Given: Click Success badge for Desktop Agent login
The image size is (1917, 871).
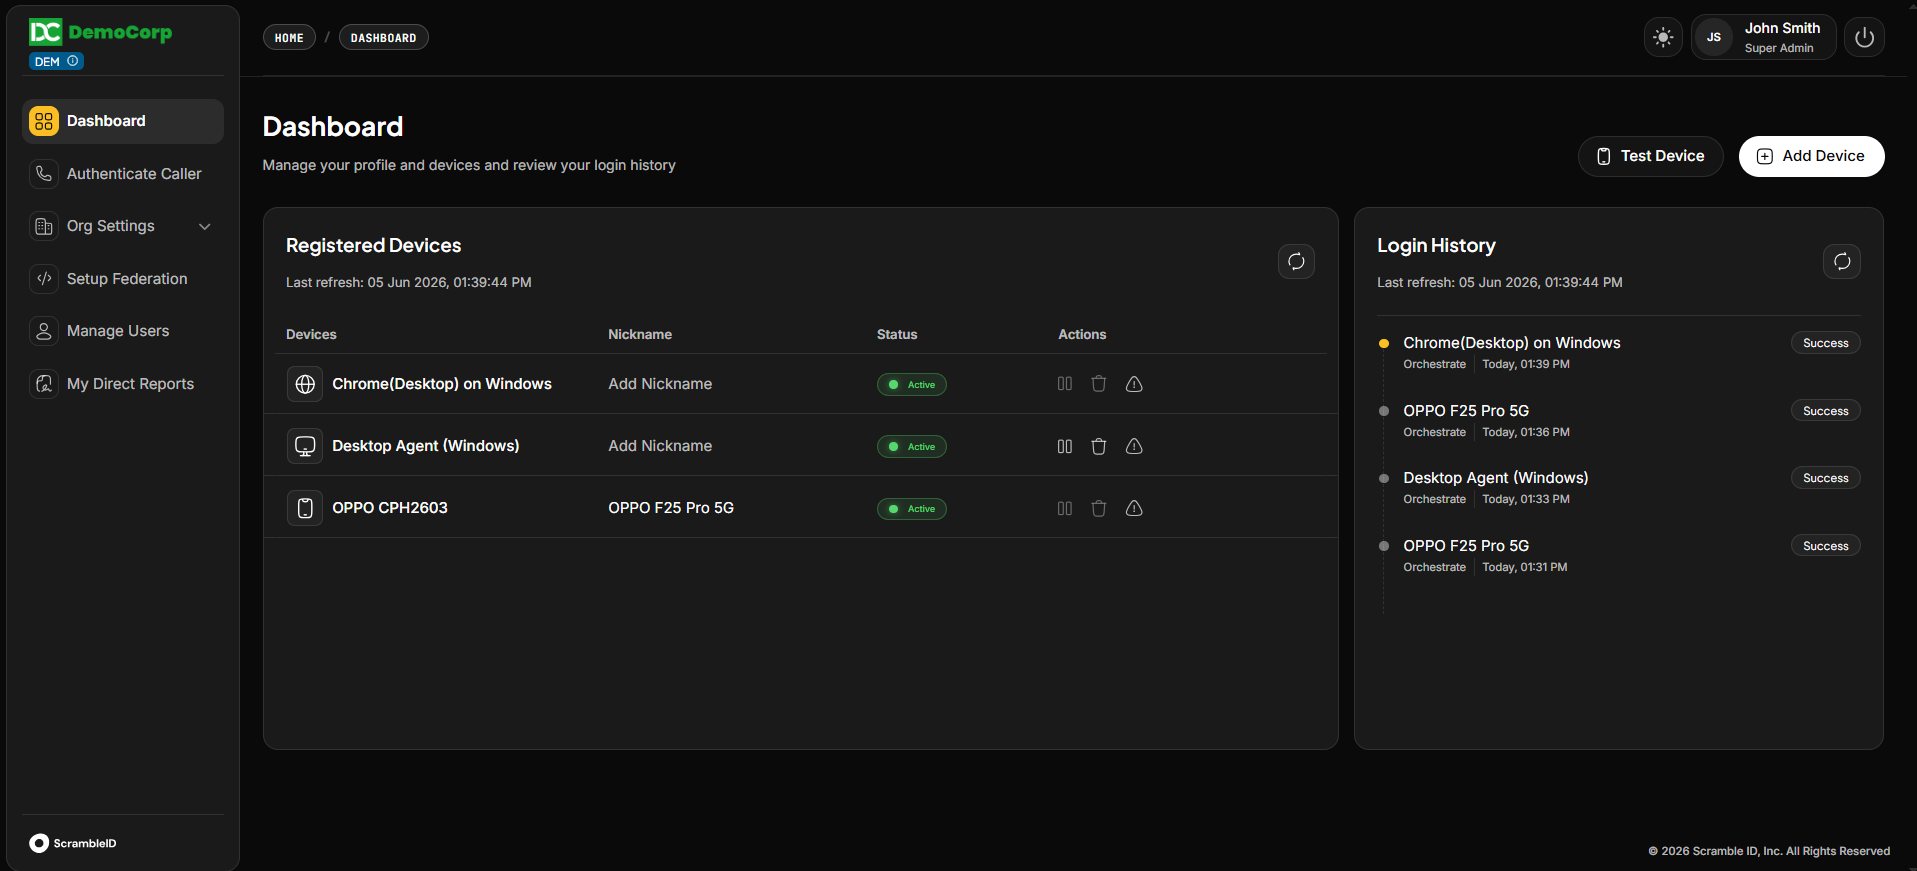Looking at the screenshot, I should coord(1825,478).
